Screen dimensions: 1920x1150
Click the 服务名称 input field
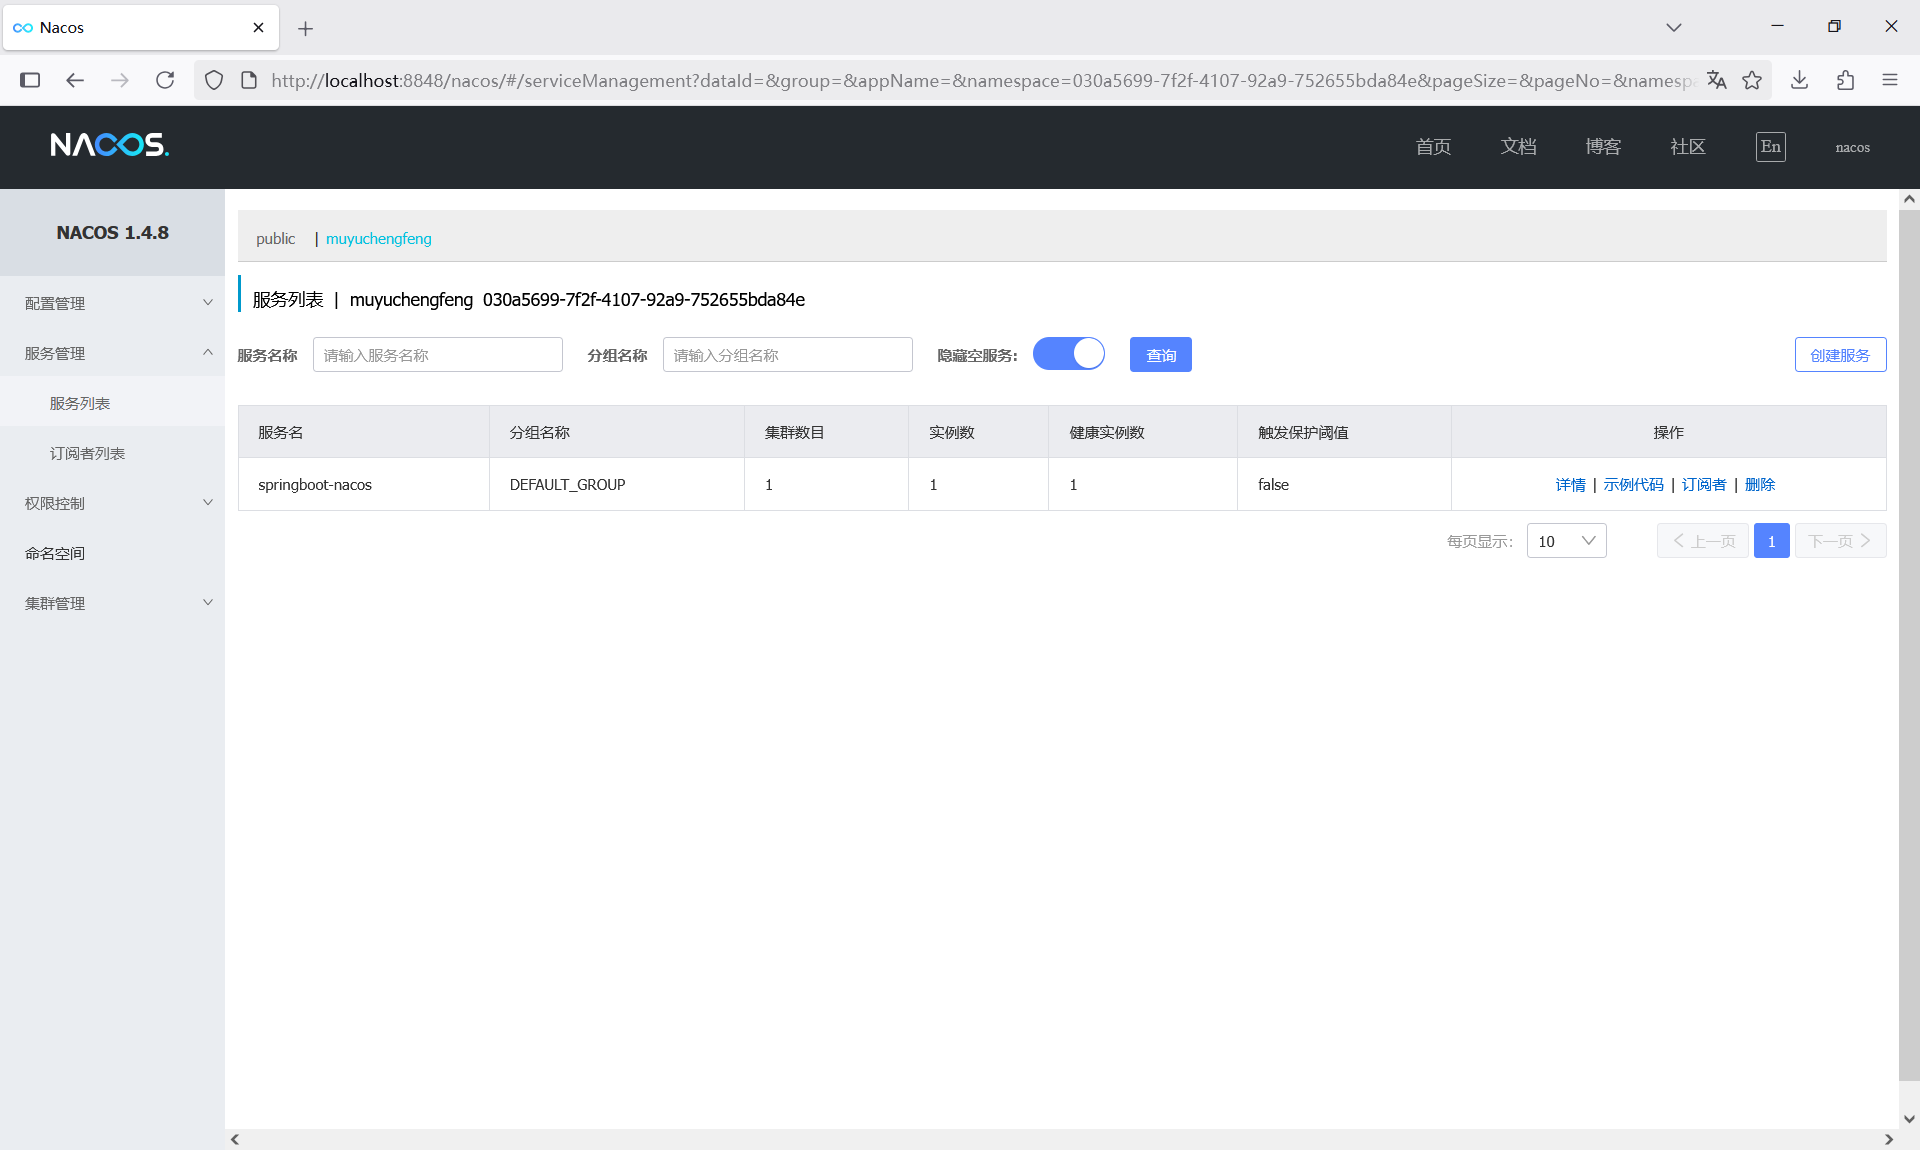tap(437, 355)
